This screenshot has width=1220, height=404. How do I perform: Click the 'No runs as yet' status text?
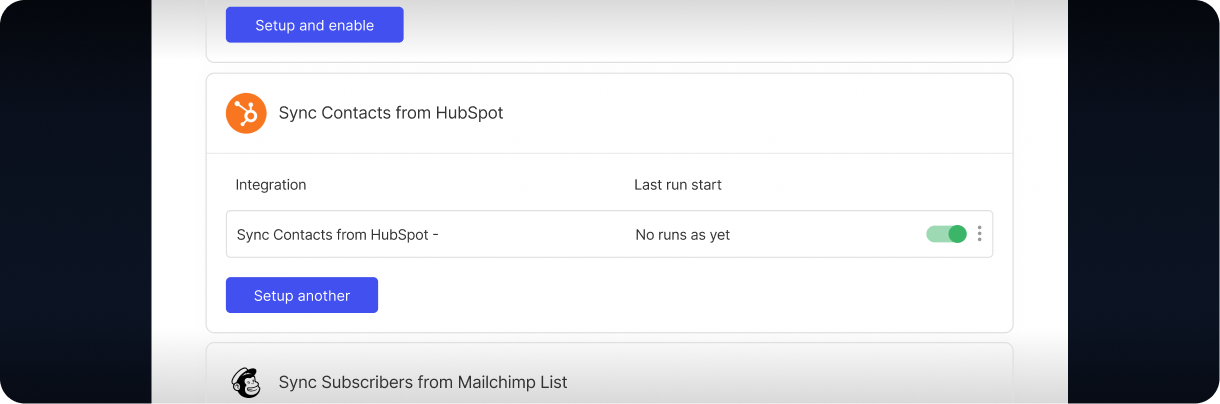click(x=683, y=235)
